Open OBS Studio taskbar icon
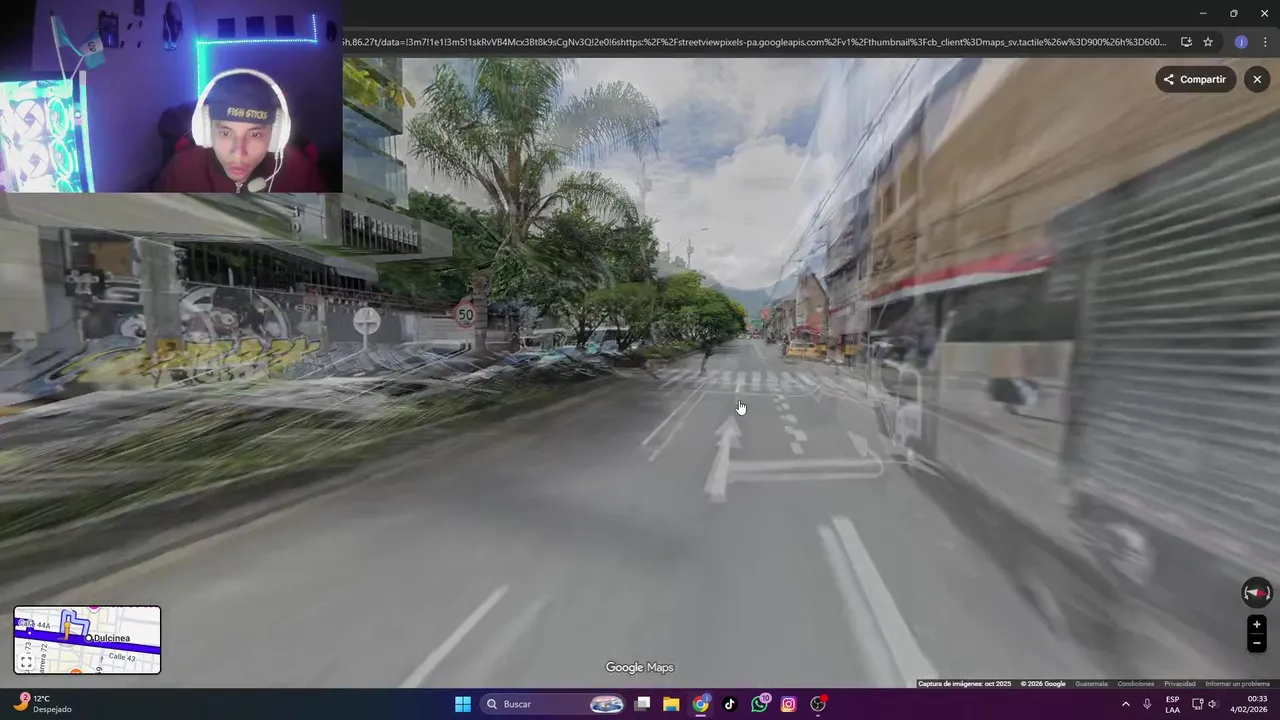The height and width of the screenshot is (720, 1280). (818, 704)
